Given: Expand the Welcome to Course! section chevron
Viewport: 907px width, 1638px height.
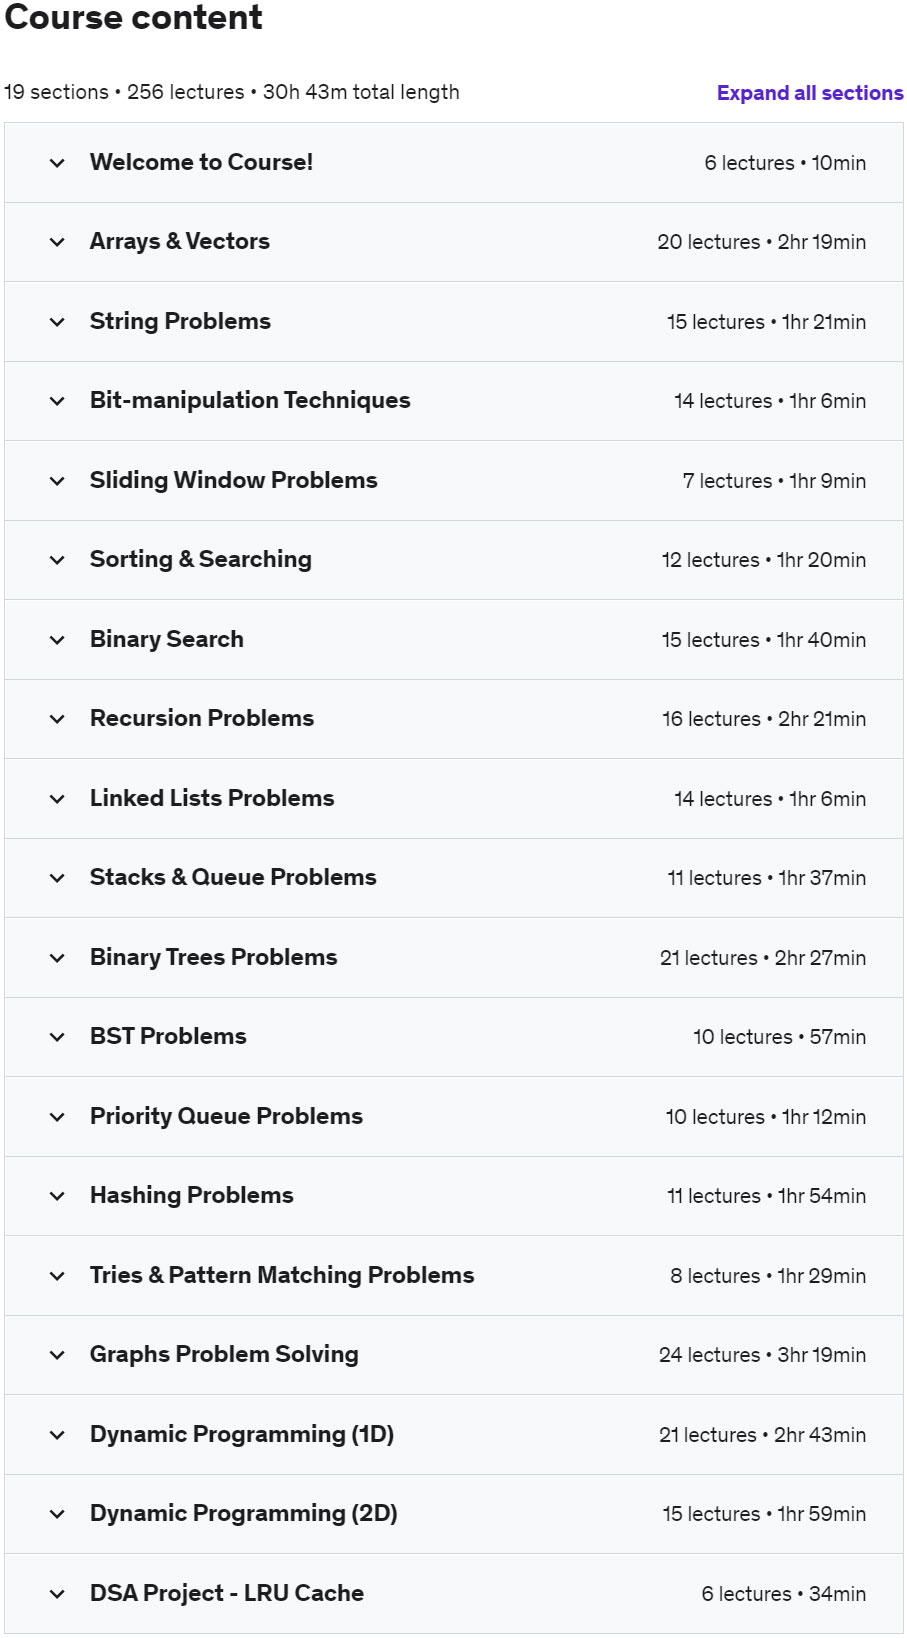Looking at the screenshot, I should (58, 163).
